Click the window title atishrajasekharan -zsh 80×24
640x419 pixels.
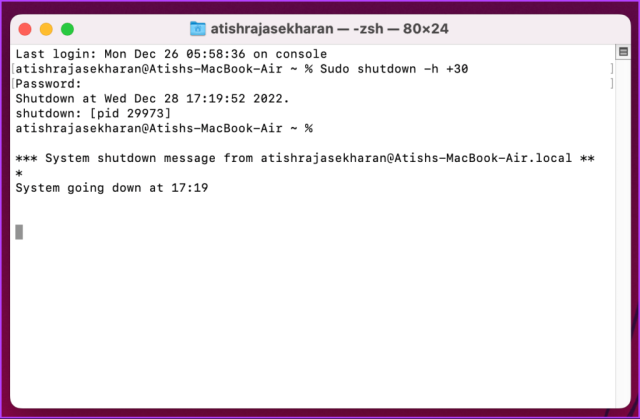329,29
